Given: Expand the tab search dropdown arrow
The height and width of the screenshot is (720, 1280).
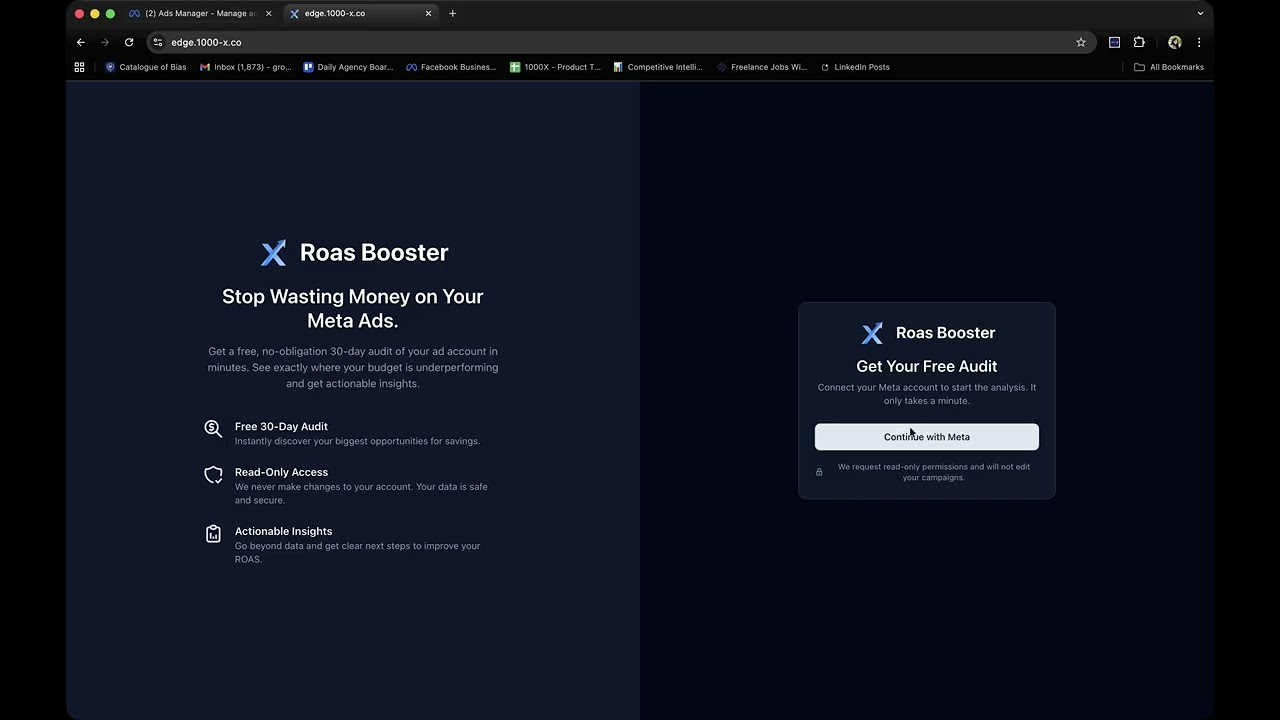Looking at the screenshot, I should point(1200,14).
